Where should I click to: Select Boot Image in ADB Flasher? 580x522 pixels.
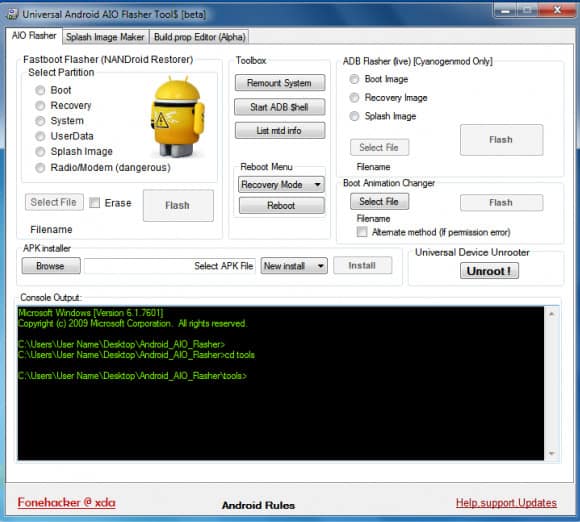pyautogui.click(x=354, y=79)
